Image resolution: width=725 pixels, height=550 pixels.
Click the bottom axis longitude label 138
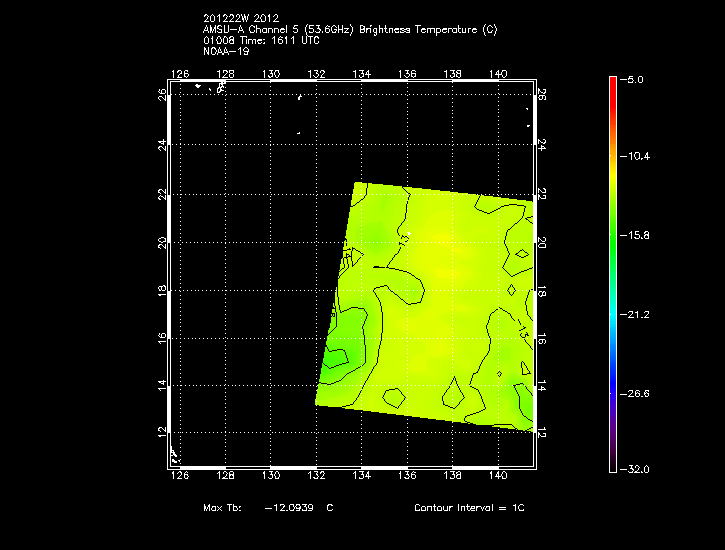(453, 476)
